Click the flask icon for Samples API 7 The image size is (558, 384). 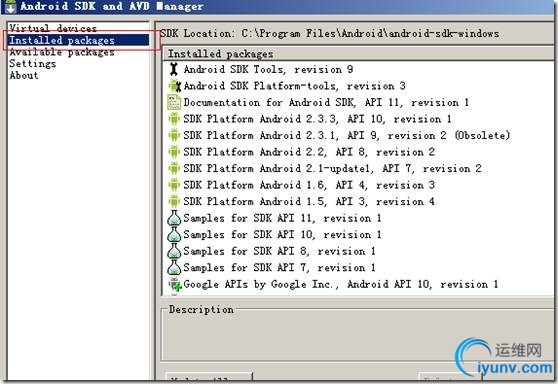click(x=174, y=268)
